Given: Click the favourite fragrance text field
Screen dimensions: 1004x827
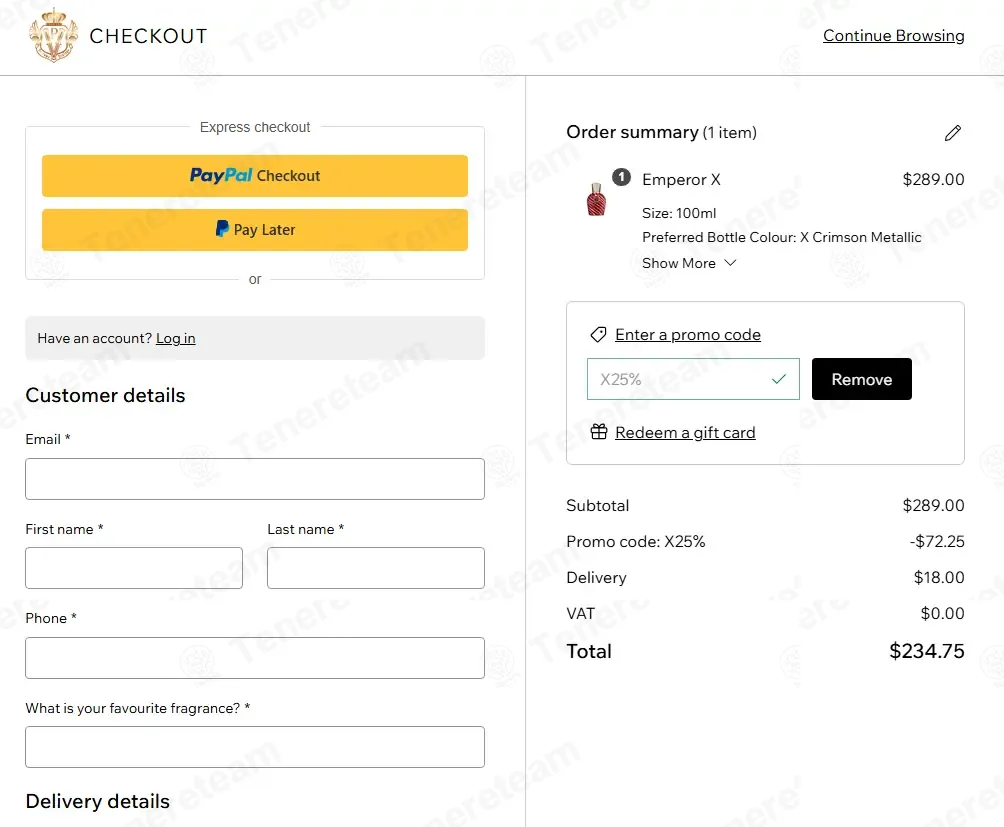Looking at the screenshot, I should point(255,747).
